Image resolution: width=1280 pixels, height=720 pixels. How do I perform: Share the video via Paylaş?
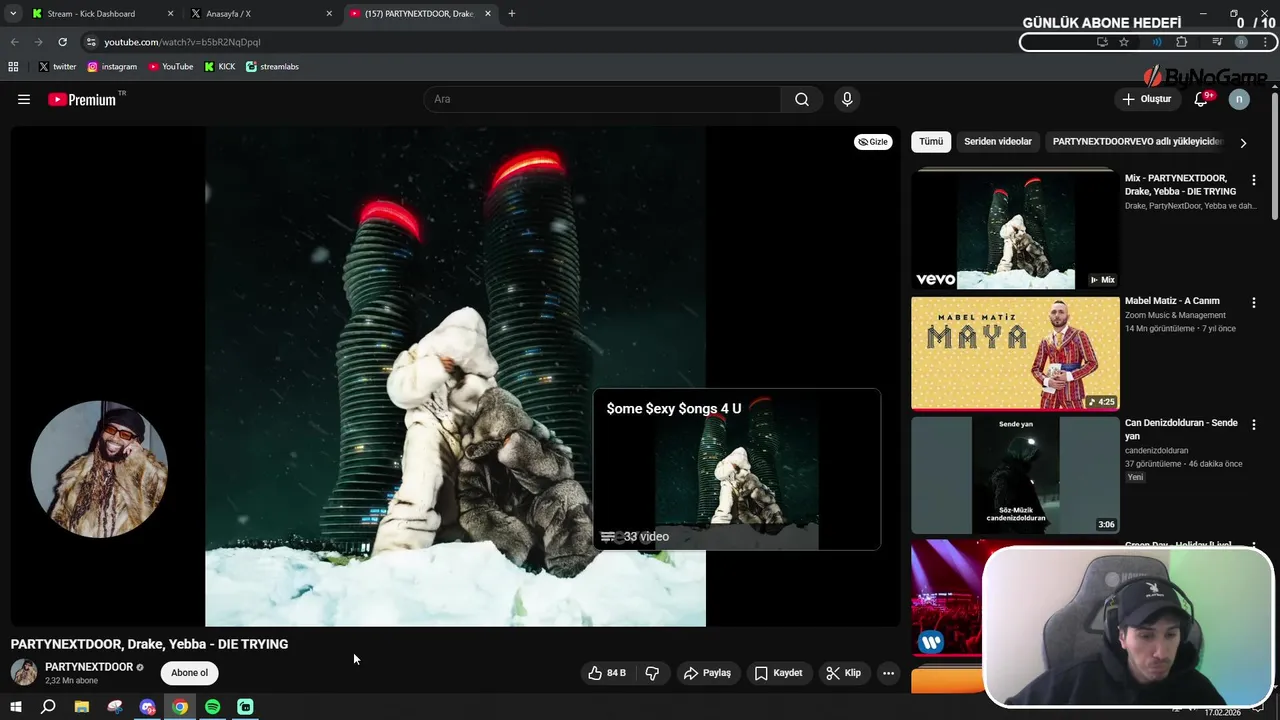[708, 673]
